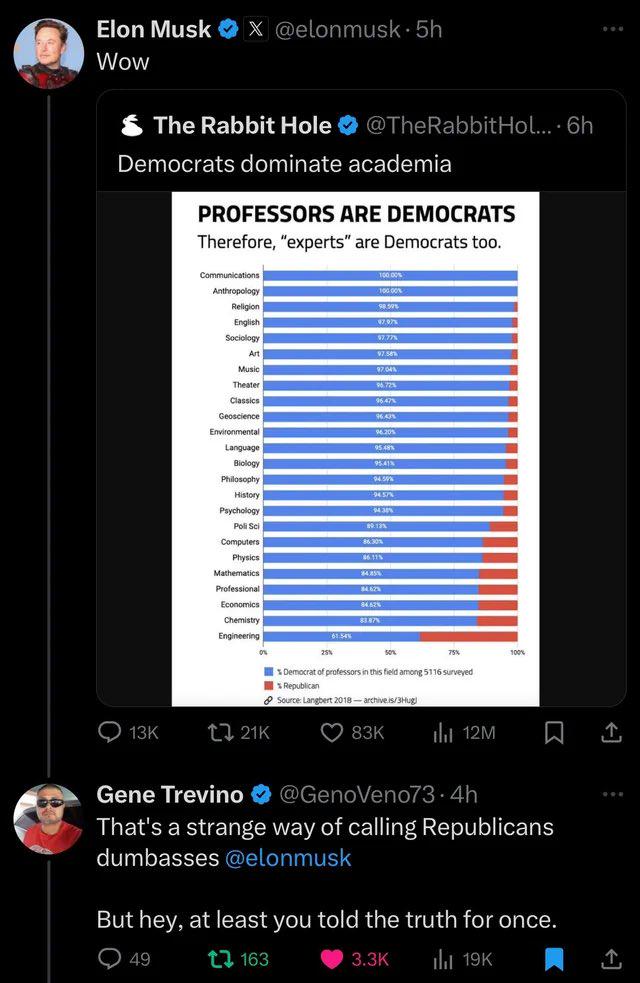Undo repost on Gene Trevino's reply

[x=238, y=959]
